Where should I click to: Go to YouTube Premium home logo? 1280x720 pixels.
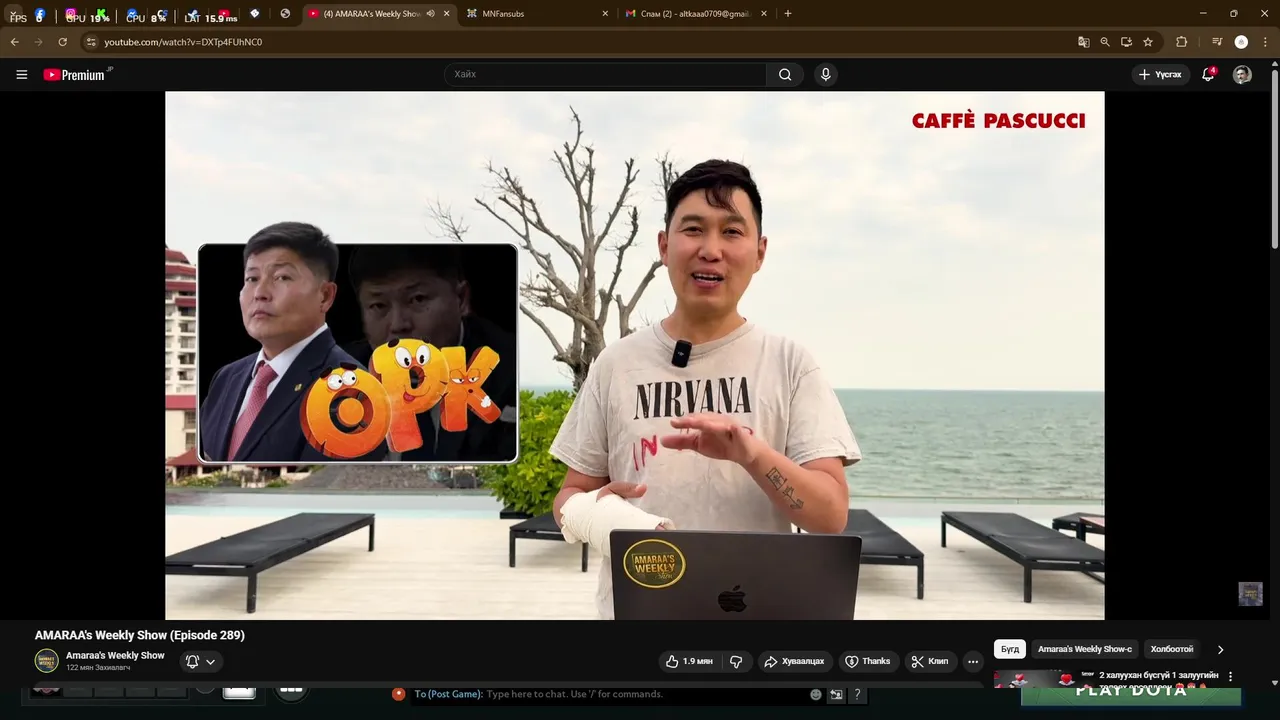point(78,74)
